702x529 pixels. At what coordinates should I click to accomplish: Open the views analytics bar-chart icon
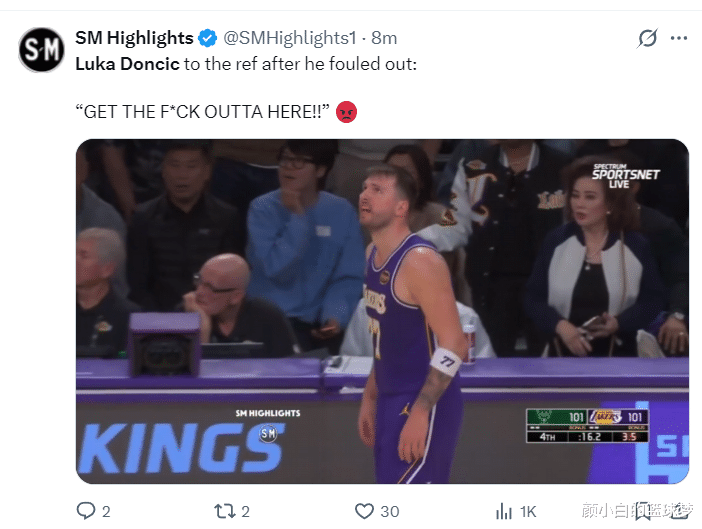coord(504,511)
